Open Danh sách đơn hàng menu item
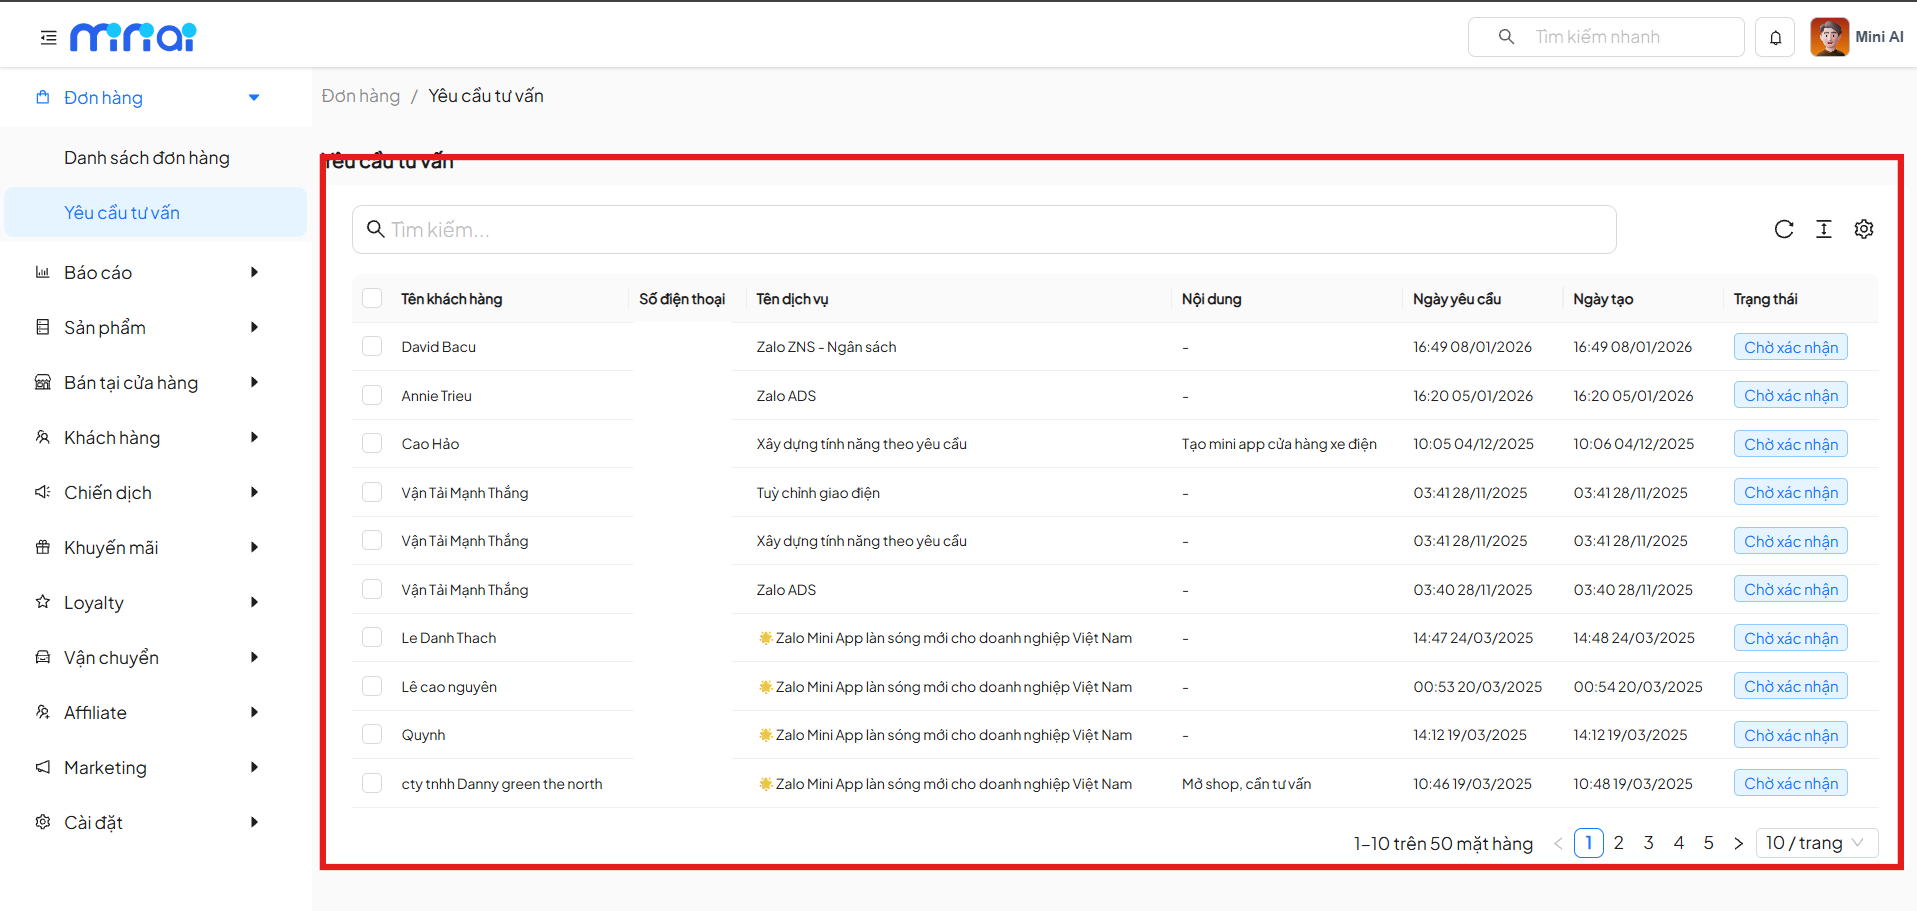 pos(147,158)
